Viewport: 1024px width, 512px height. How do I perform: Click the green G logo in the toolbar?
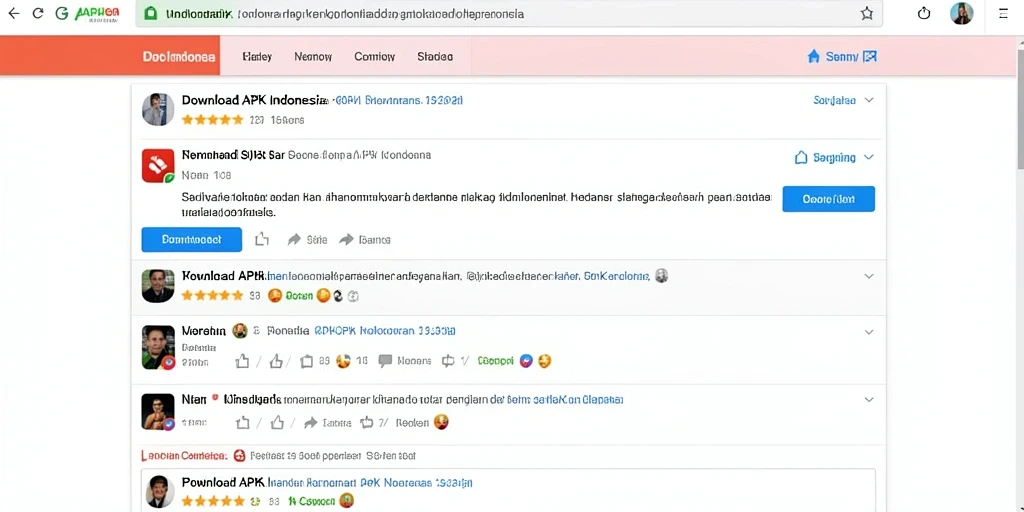click(x=62, y=13)
